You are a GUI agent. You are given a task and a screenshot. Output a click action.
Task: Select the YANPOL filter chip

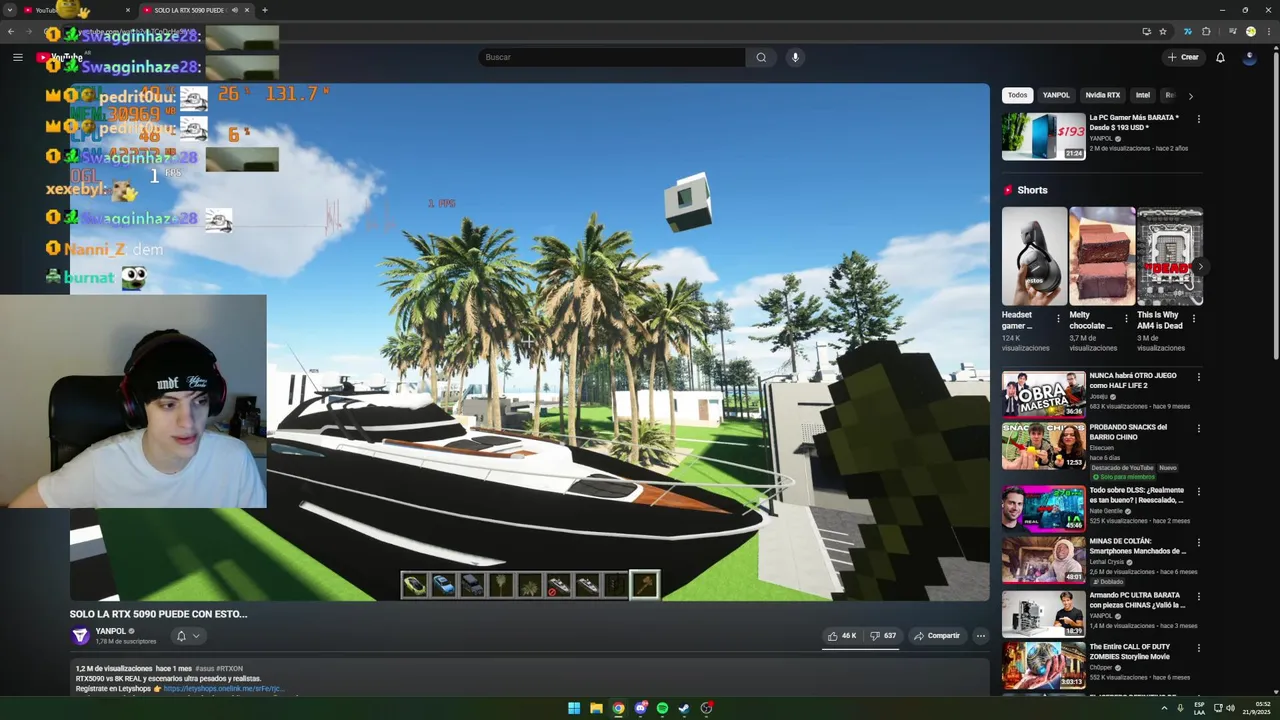point(1056,95)
